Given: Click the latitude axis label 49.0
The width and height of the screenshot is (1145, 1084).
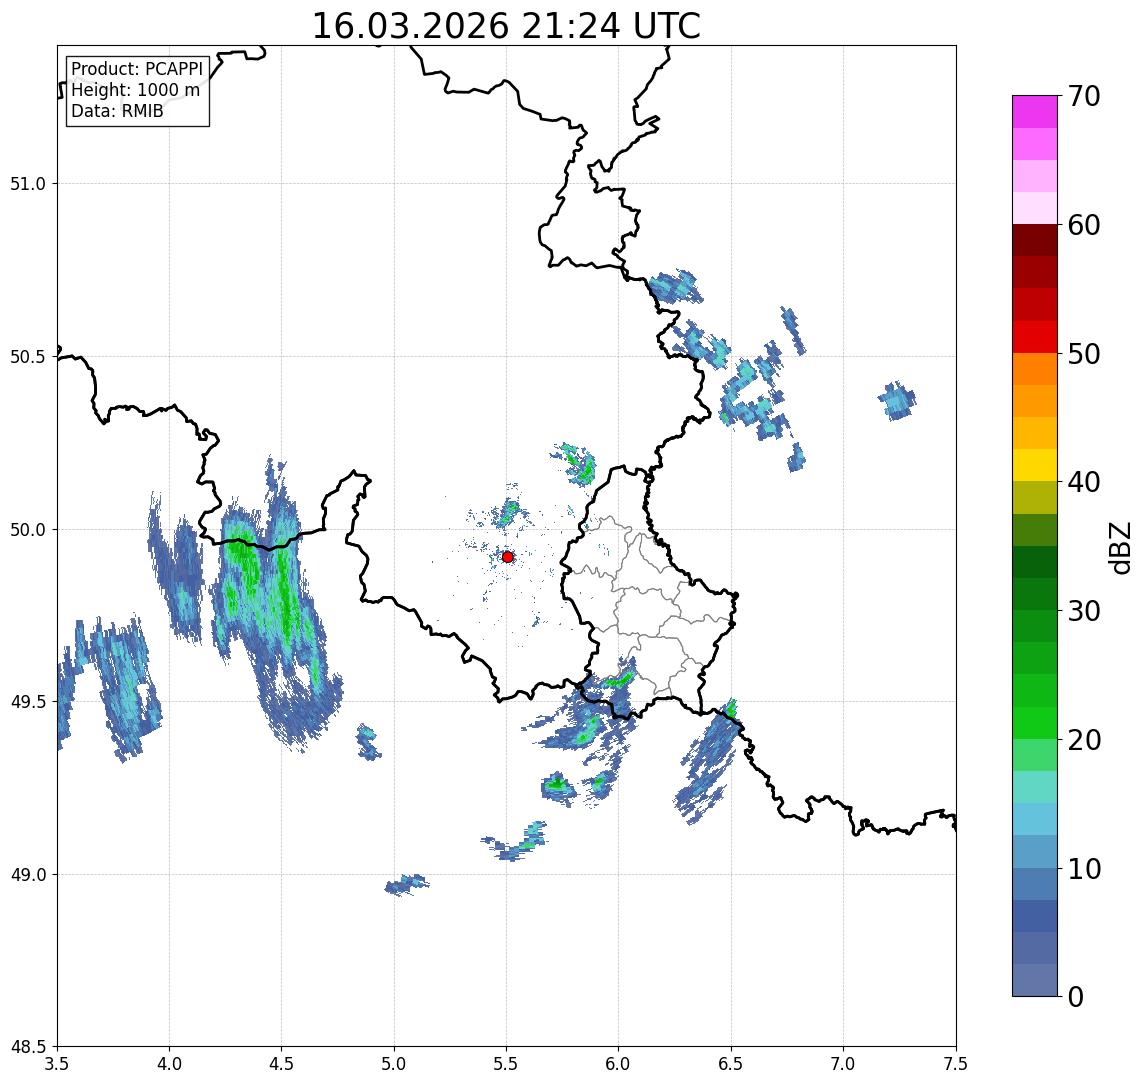Looking at the screenshot, I should (x=28, y=874).
